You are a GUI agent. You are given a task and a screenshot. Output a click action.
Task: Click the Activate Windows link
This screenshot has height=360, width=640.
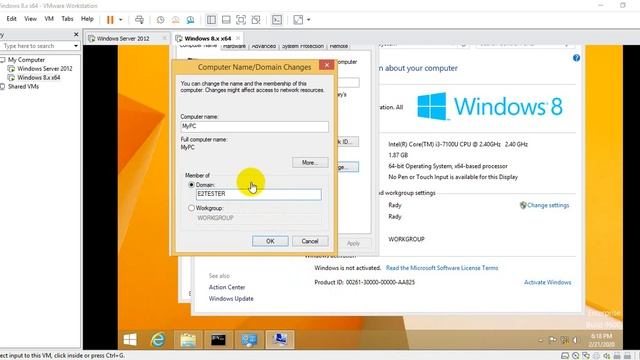[x=548, y=282]
